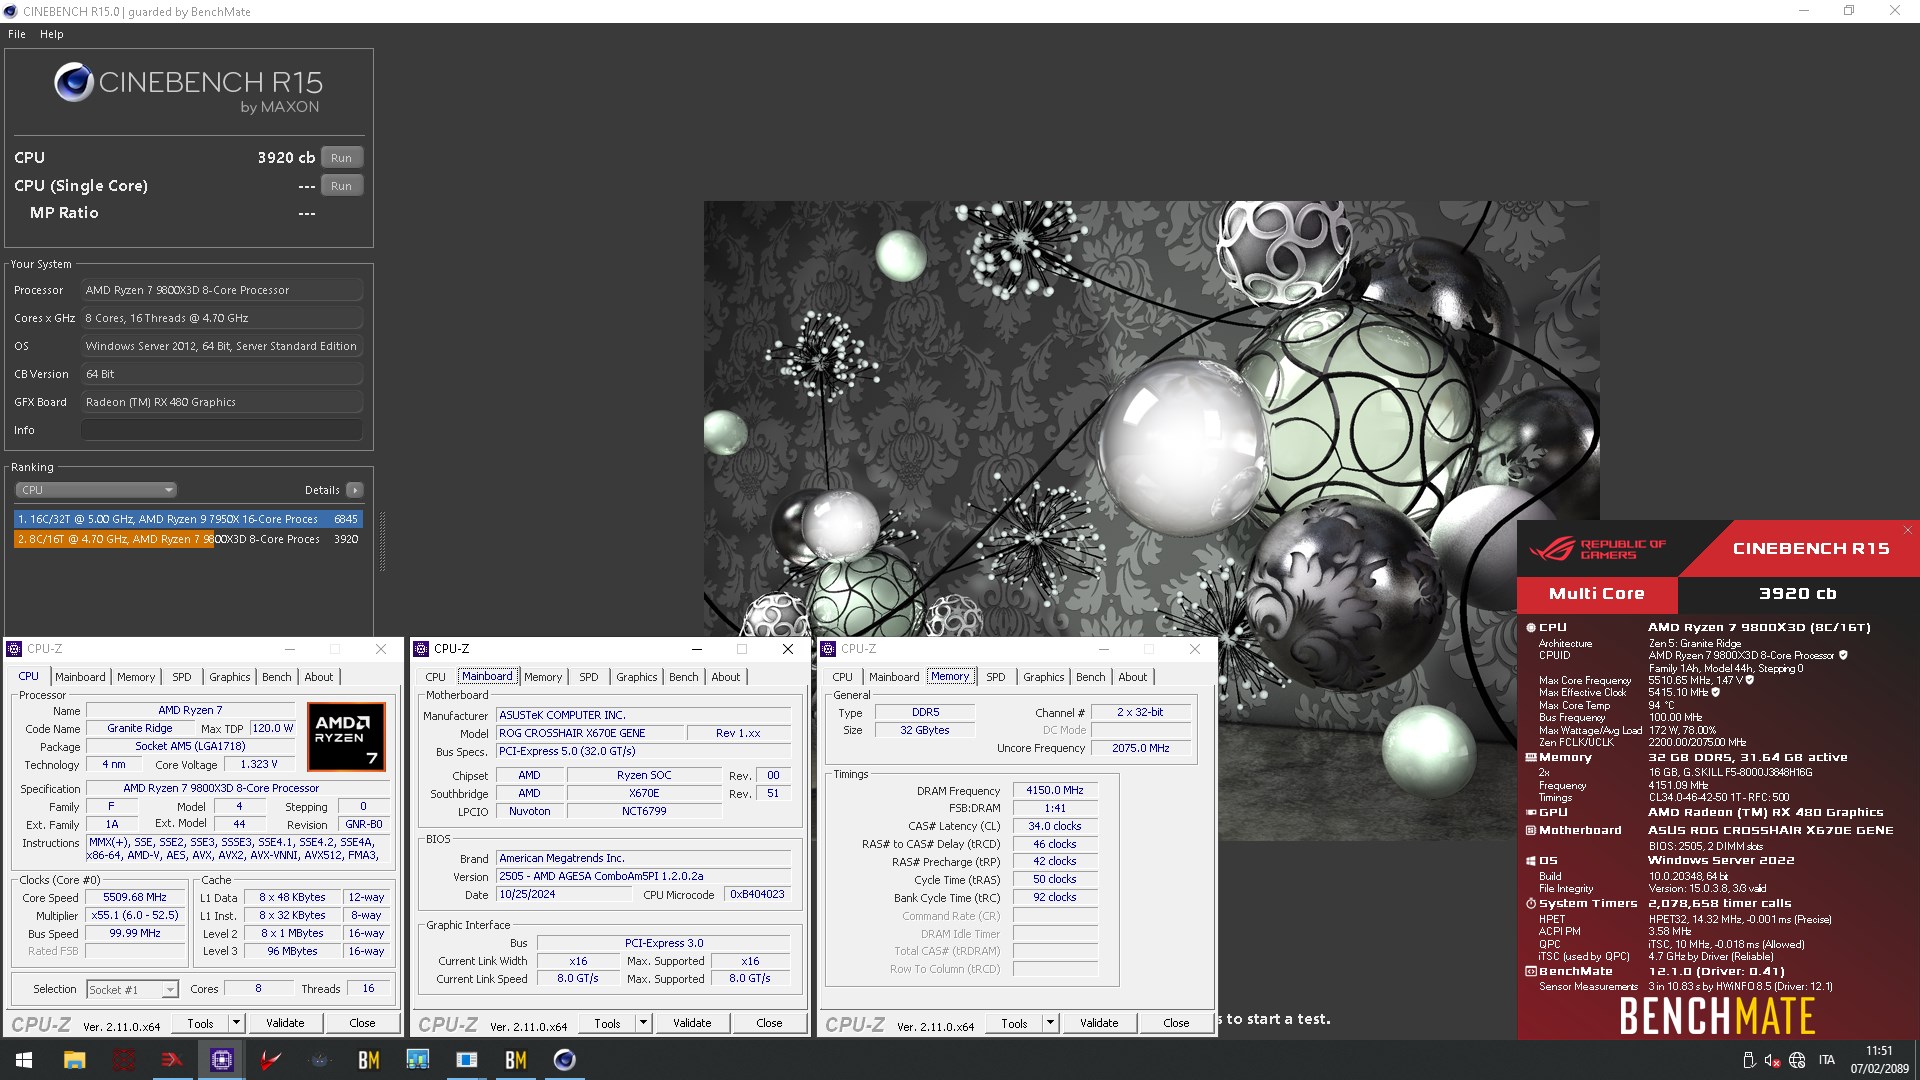Click Close button in CPU-Z CPU window
Screen dimensions: 1920x1080
(362, 1023)
